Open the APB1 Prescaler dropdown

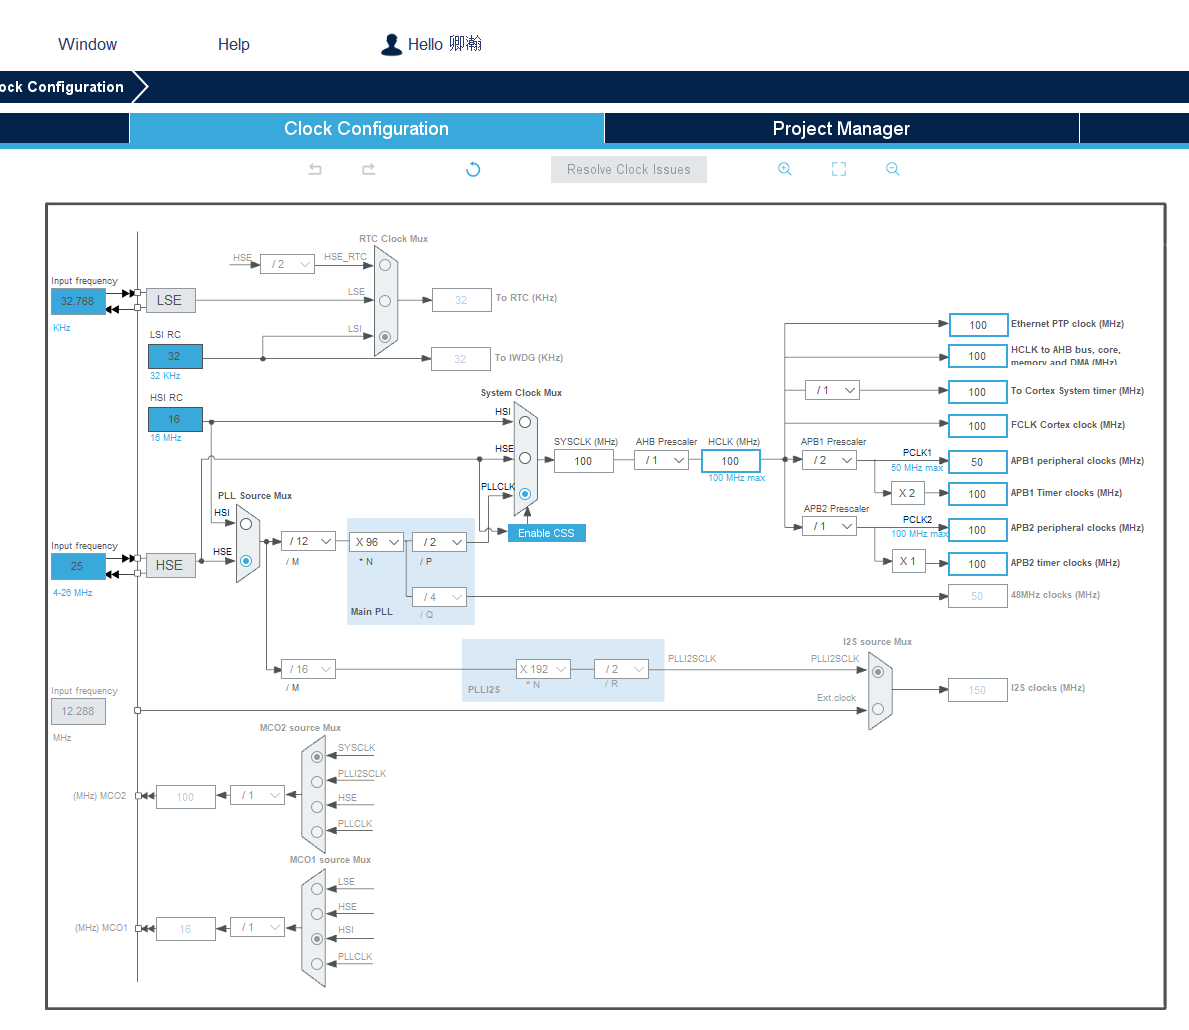point(830,460)
